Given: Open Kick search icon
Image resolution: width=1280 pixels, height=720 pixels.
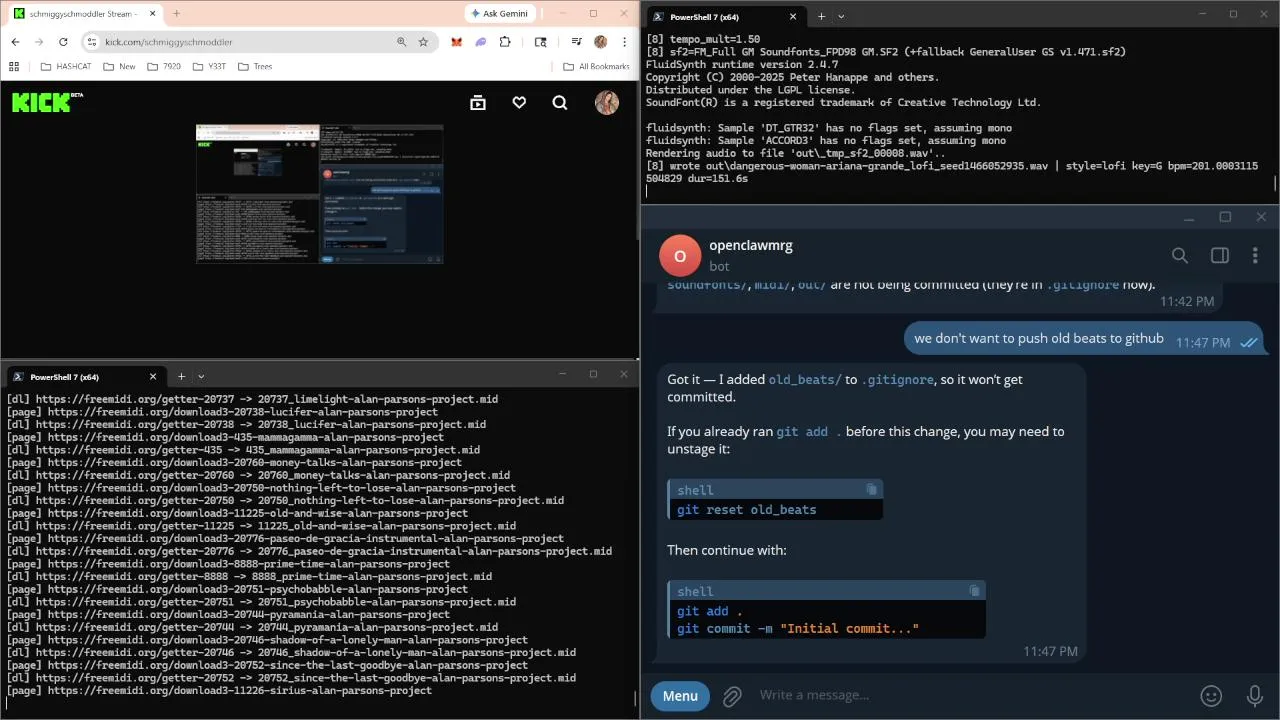Looking at the screenshot, I should (x=560, y=102).
